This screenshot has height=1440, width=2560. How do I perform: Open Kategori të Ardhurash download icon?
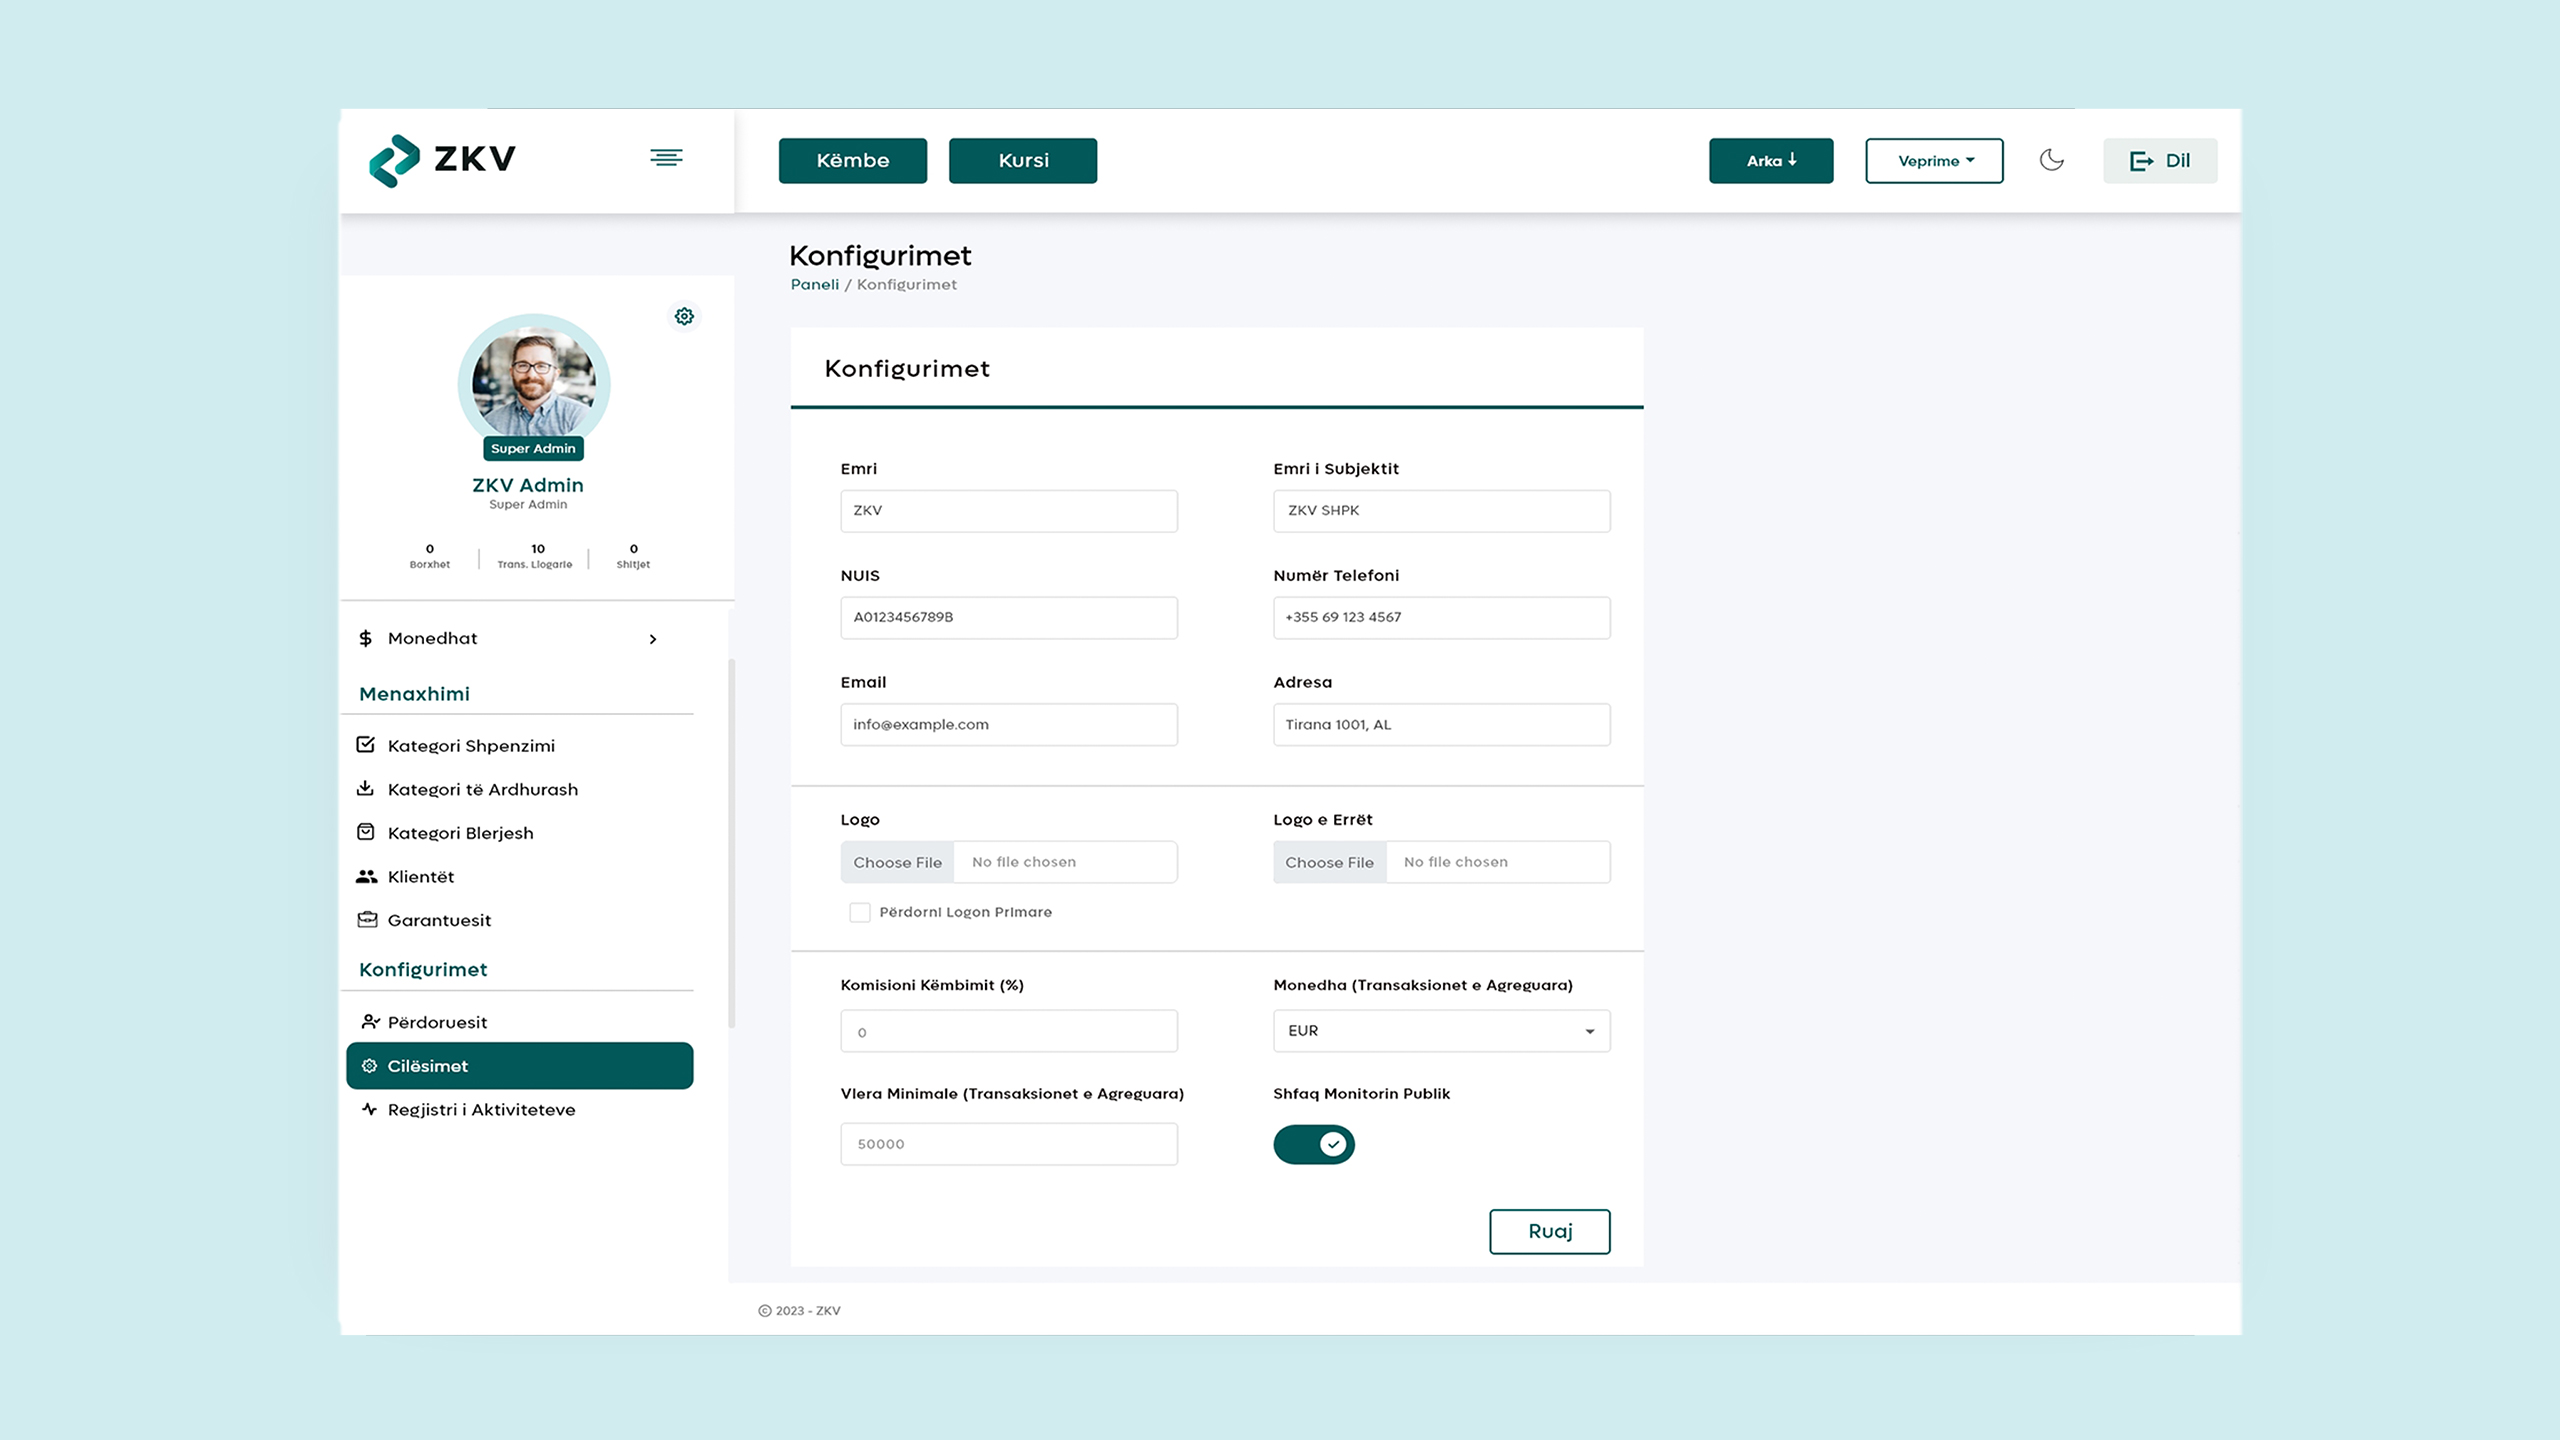click(366, 789)
